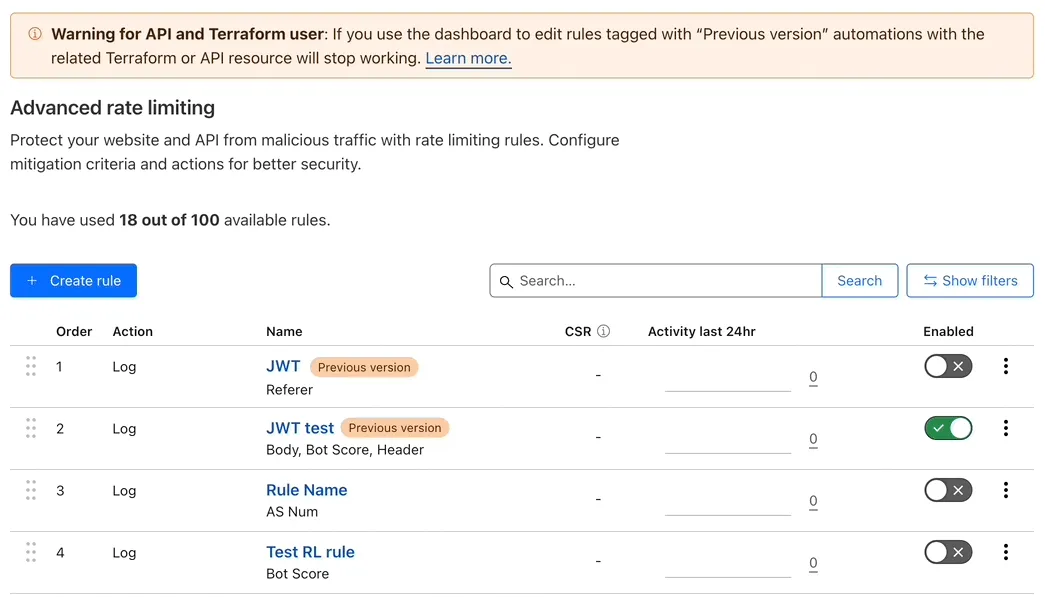The width and height of the screenshot is (1045, 597).
Task: Click the drag handle icon beside Test RL rule
Action: click(x=31, y=552)
